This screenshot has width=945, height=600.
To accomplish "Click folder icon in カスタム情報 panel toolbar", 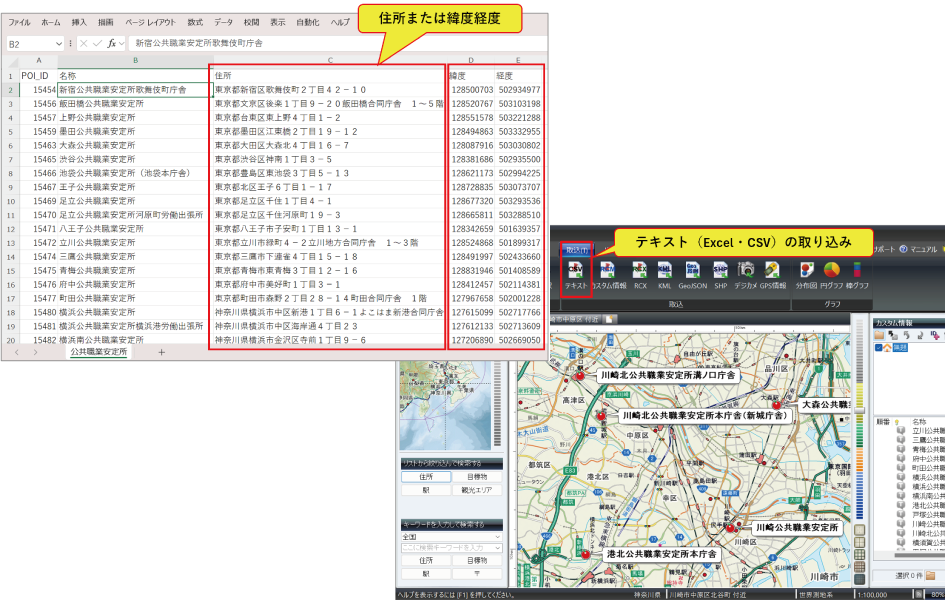I will tap(879, 335).
